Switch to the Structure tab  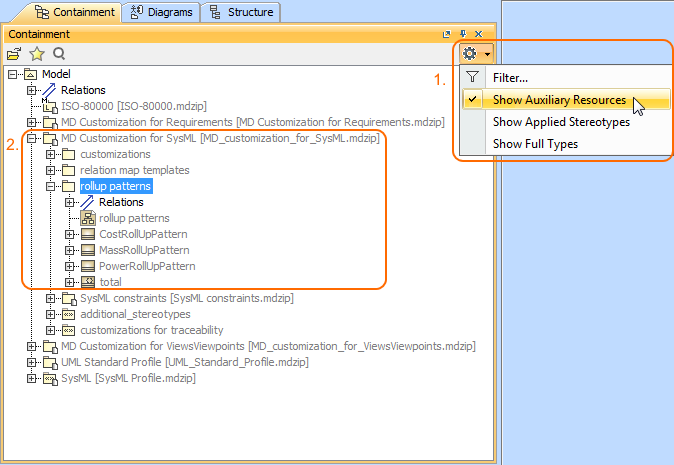coord(241,12)
